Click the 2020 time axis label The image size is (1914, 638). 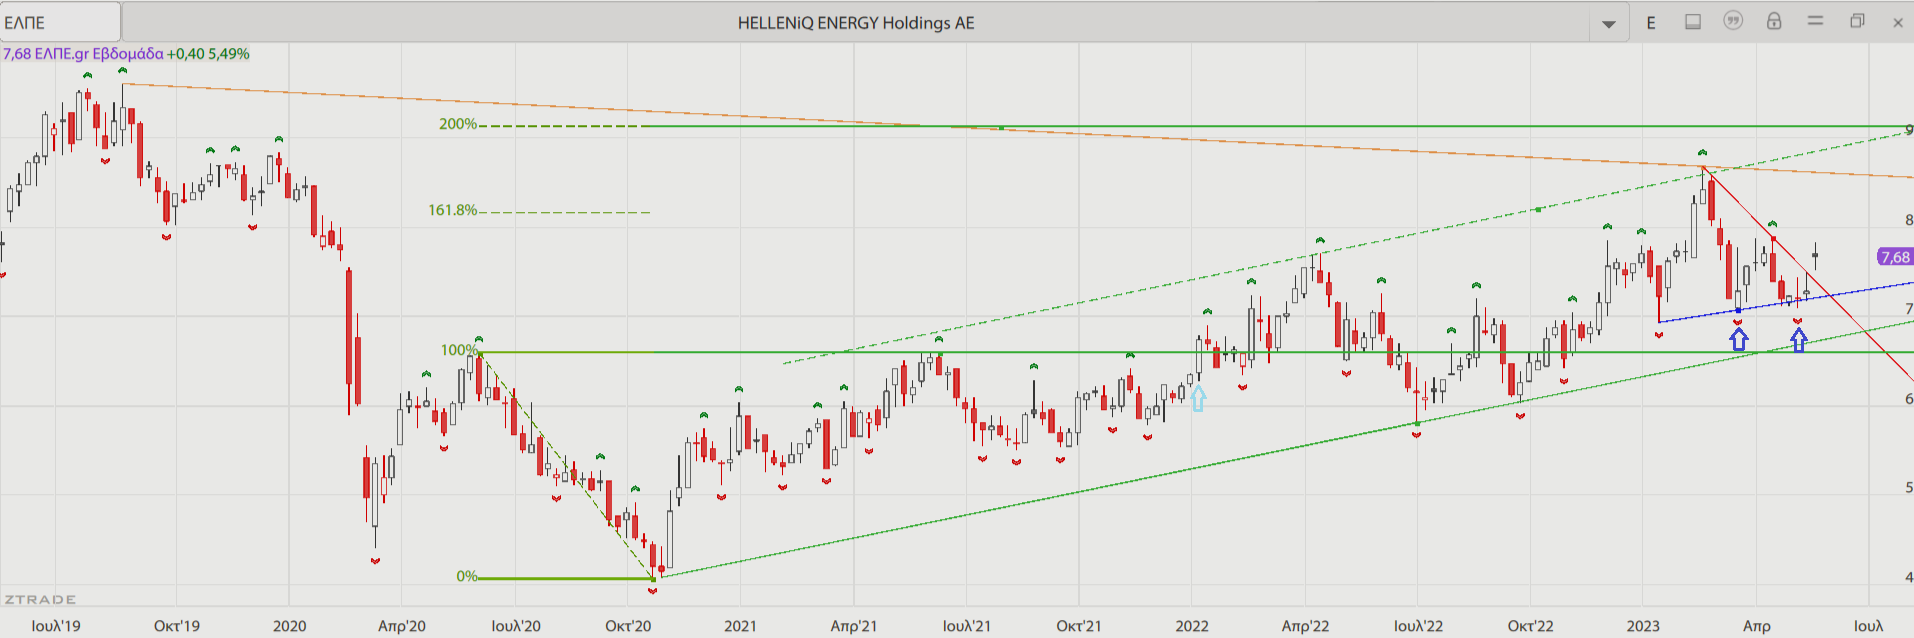tap(290, 626)
